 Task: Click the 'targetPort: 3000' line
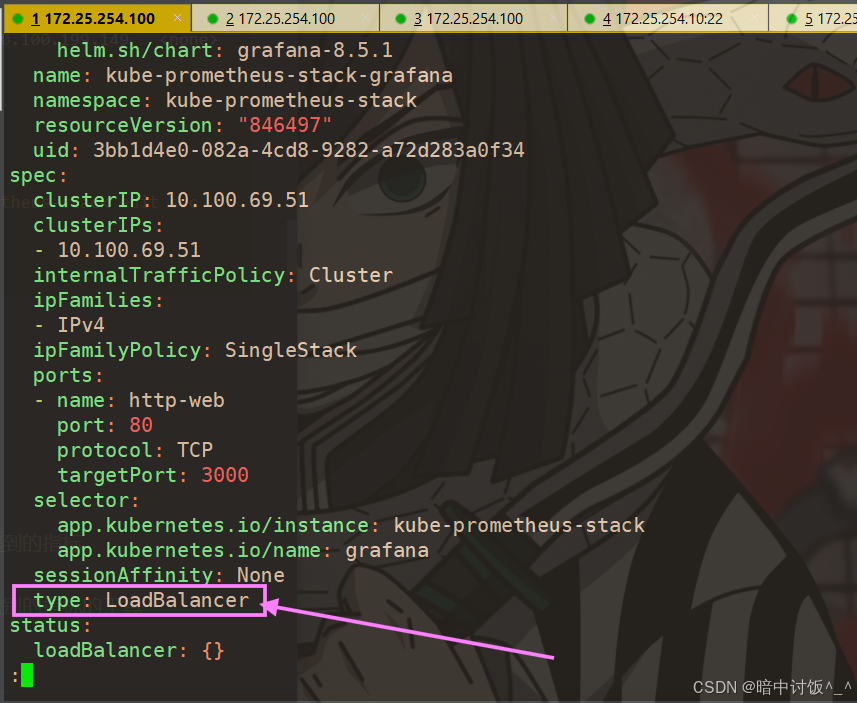(x=153, y=475)
